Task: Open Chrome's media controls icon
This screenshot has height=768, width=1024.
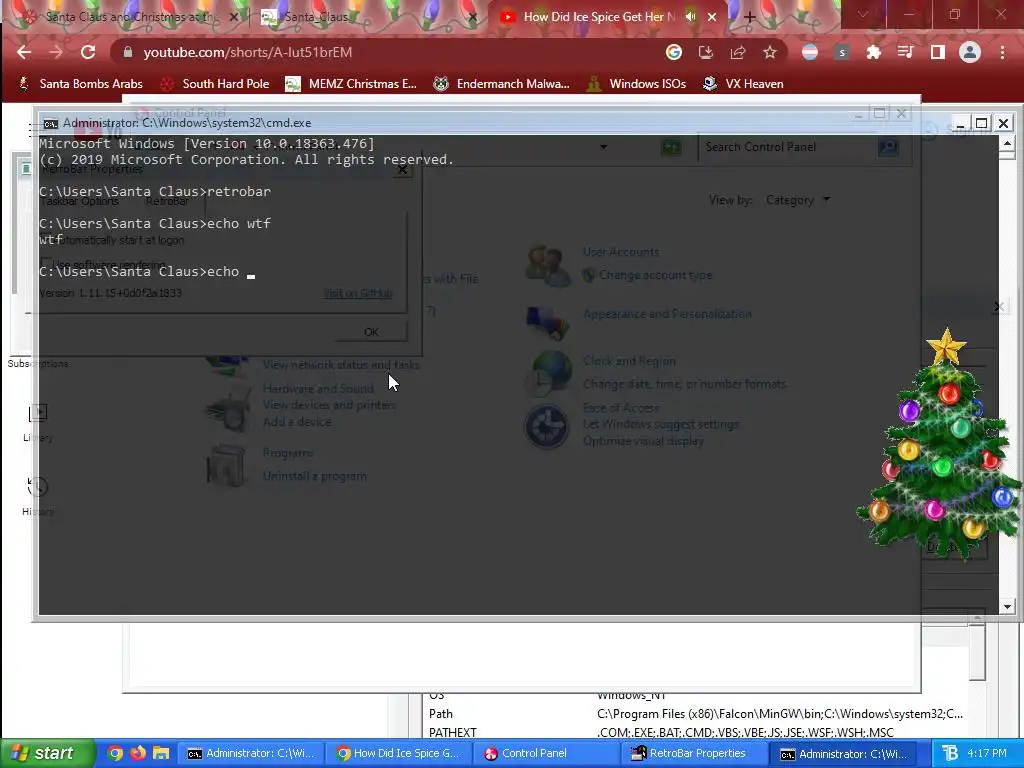Action: [905, 52]
